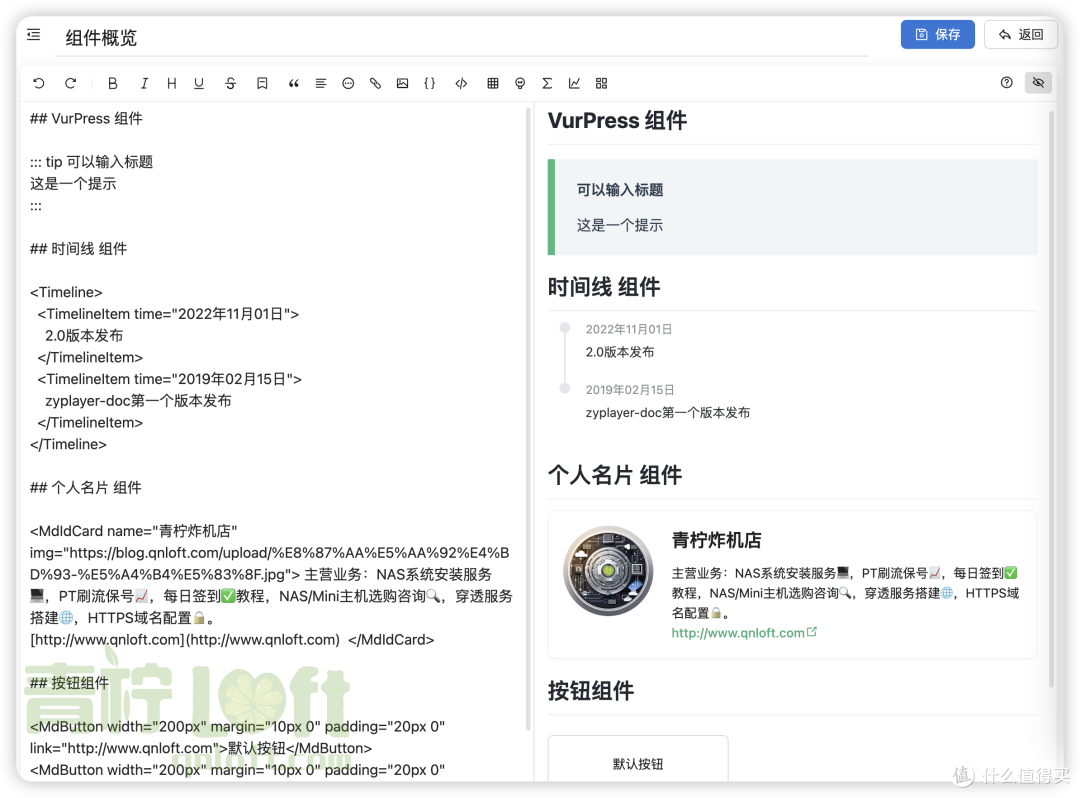Visit the qnloft.com link in the card
Viewport: 1080px width, 798px height.
coord(738,632)
